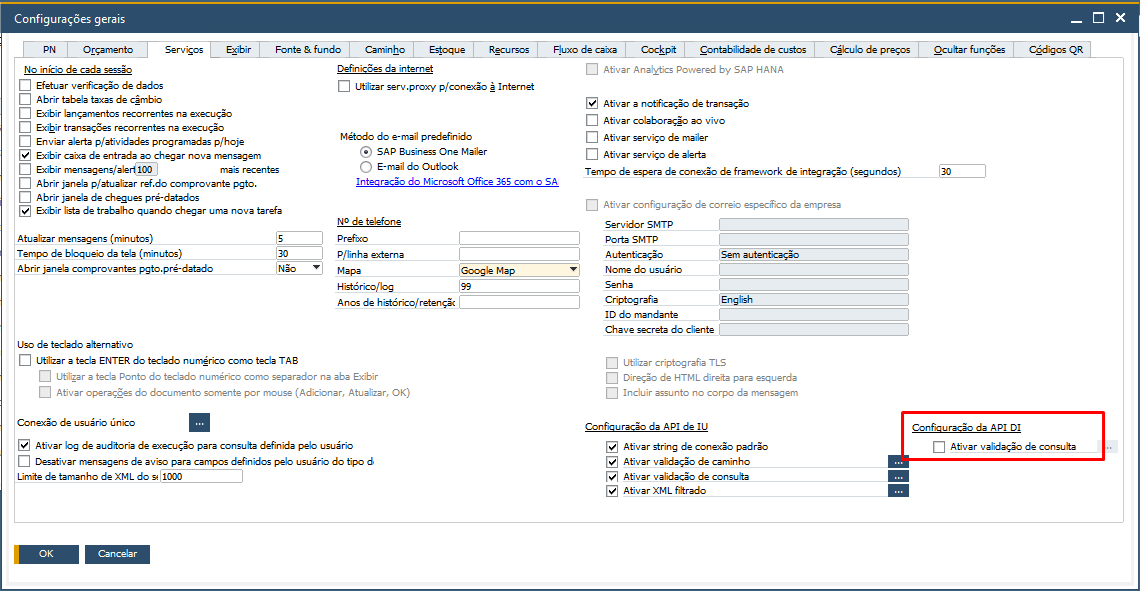Open the Cockpit tab

click(x=658, y=49)
